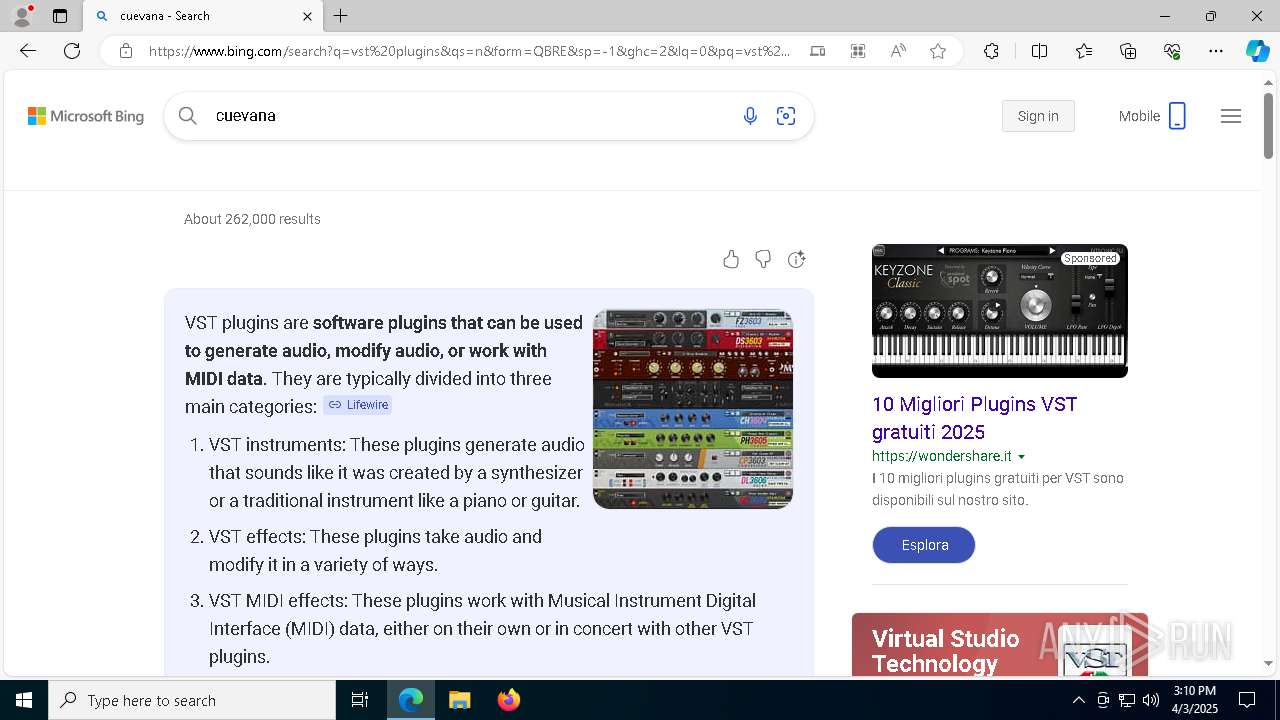Open the Bing hamburger menu
1280x720 pixels.
pos(1231,116)
